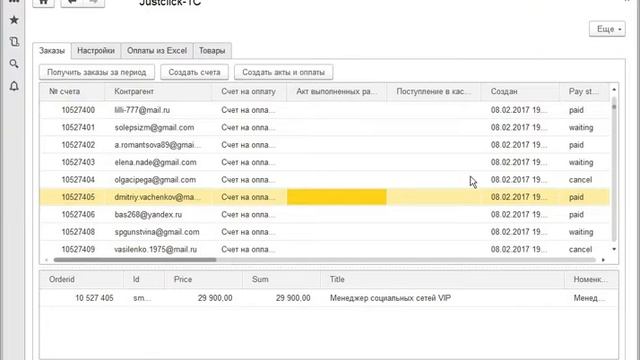Open the Еще dropdown menu

coord(607,29)
